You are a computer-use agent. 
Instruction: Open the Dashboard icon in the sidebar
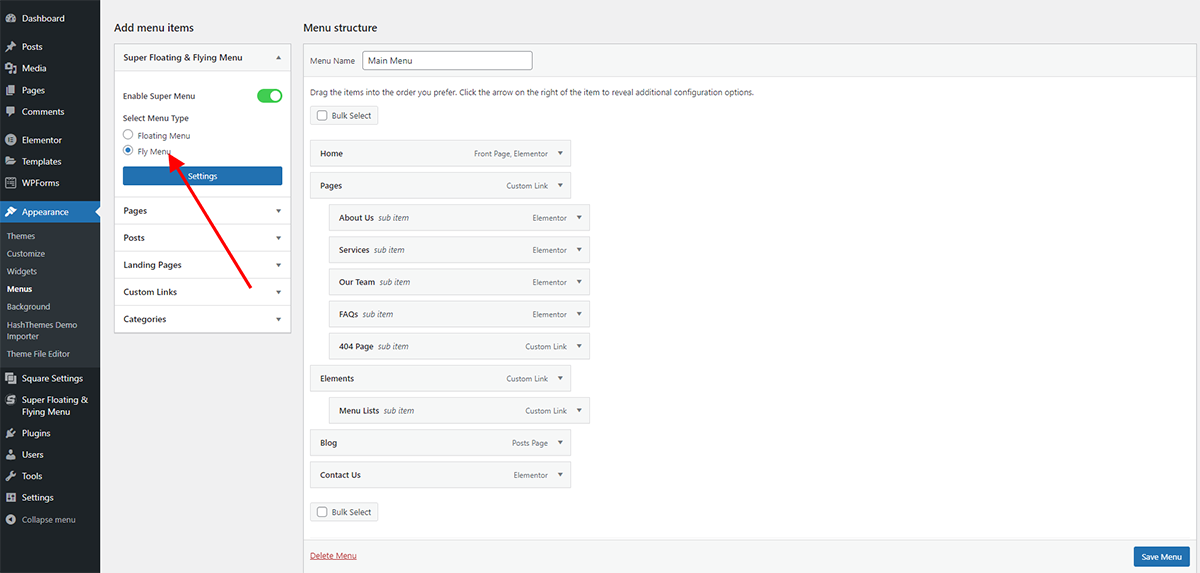(11, 18)
